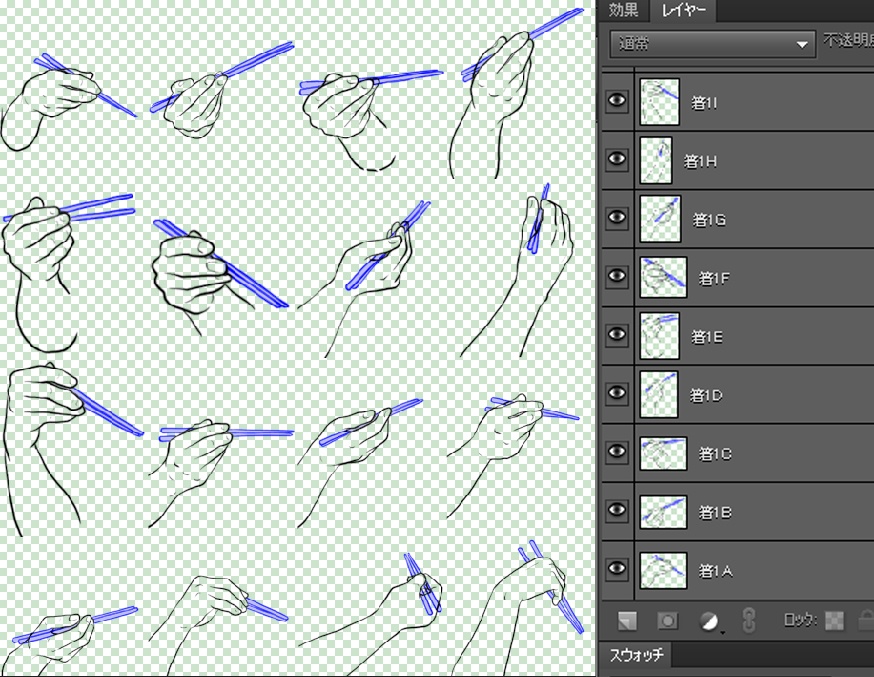Create a new layer with the page icon
The image size is (874, 677).
click(x=627, y=621)
